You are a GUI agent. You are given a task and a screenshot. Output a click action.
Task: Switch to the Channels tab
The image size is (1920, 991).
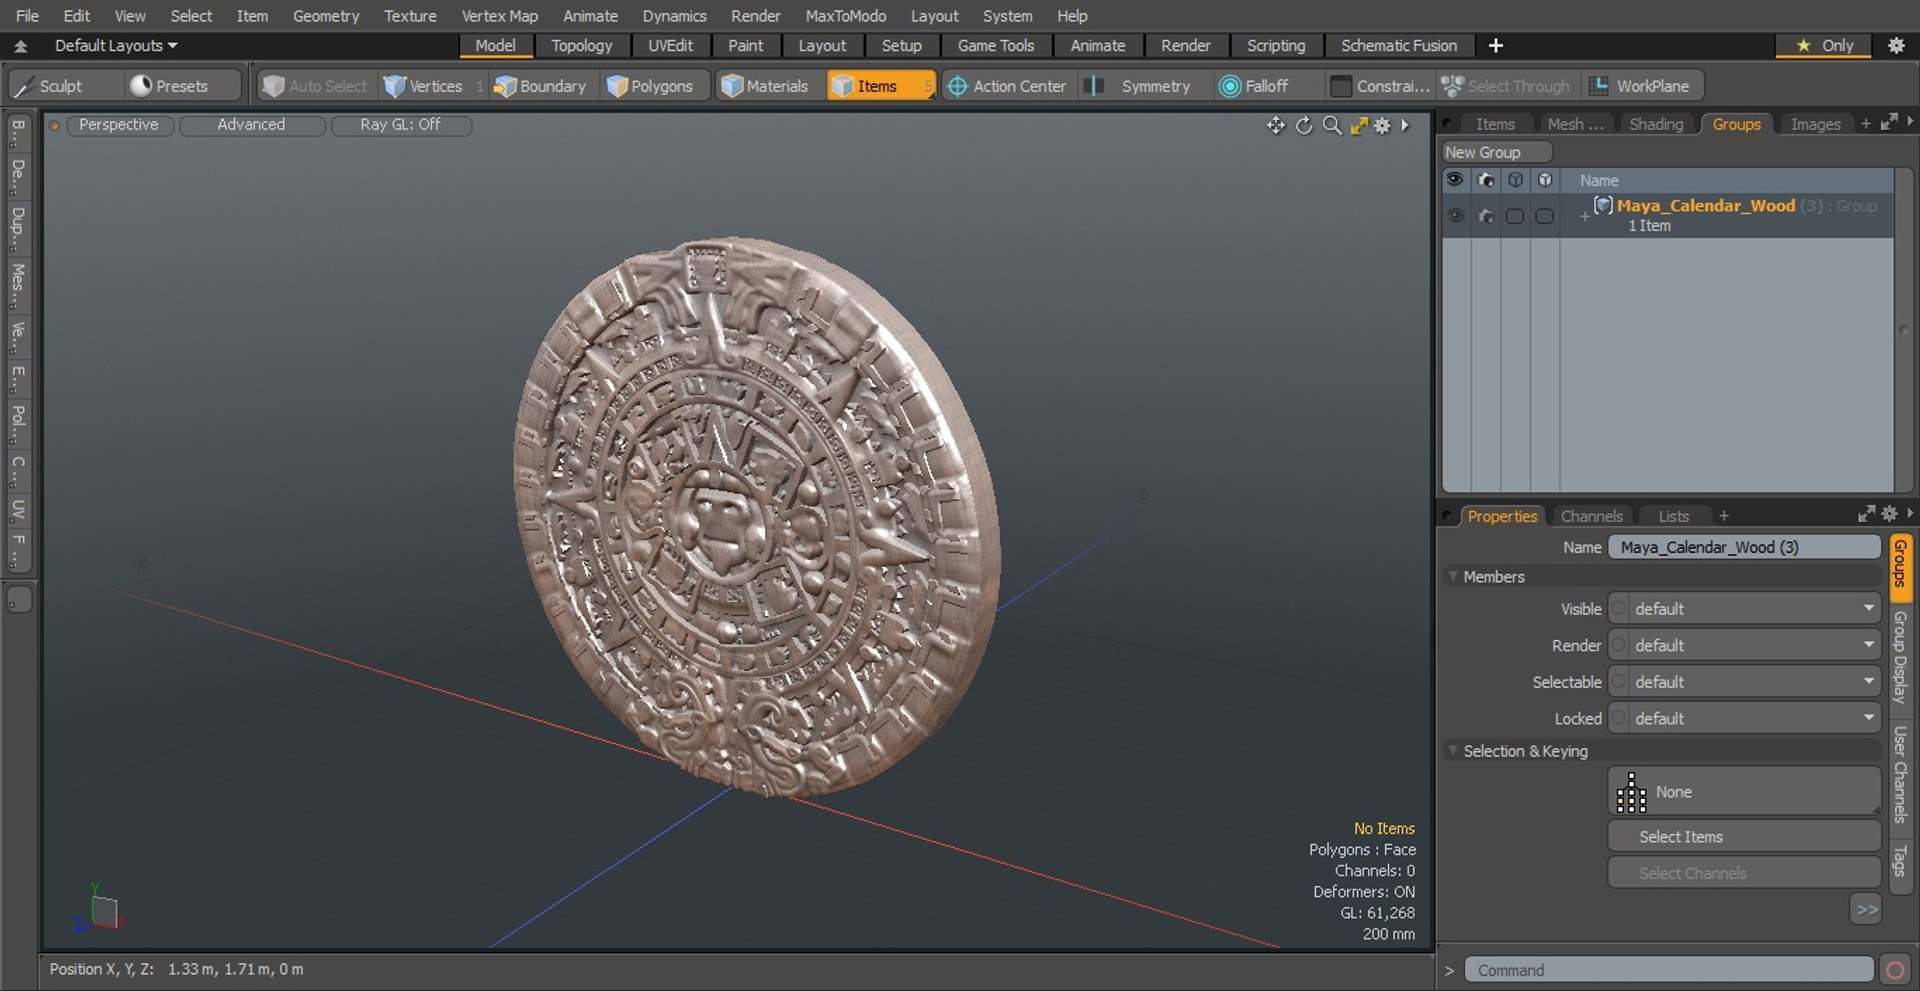point(1591,516)
